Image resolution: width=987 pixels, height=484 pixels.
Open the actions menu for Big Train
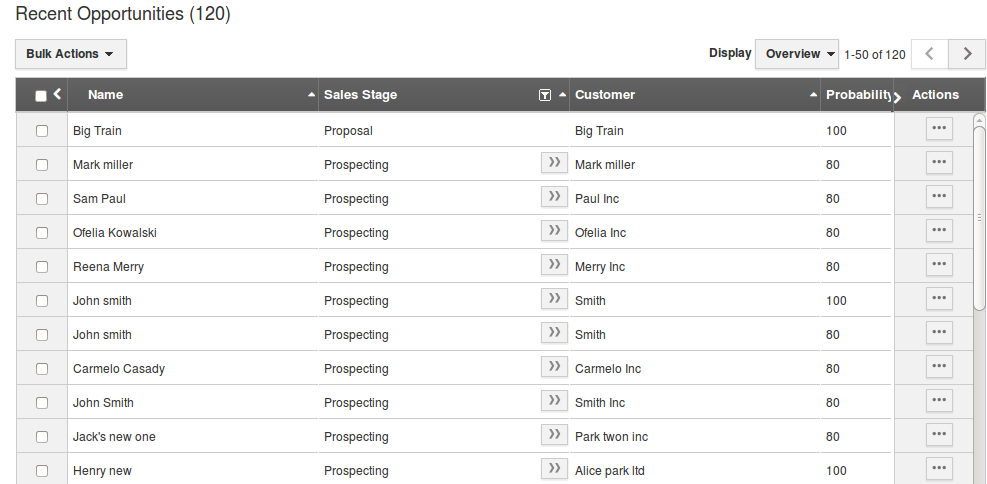pos(939,128)
